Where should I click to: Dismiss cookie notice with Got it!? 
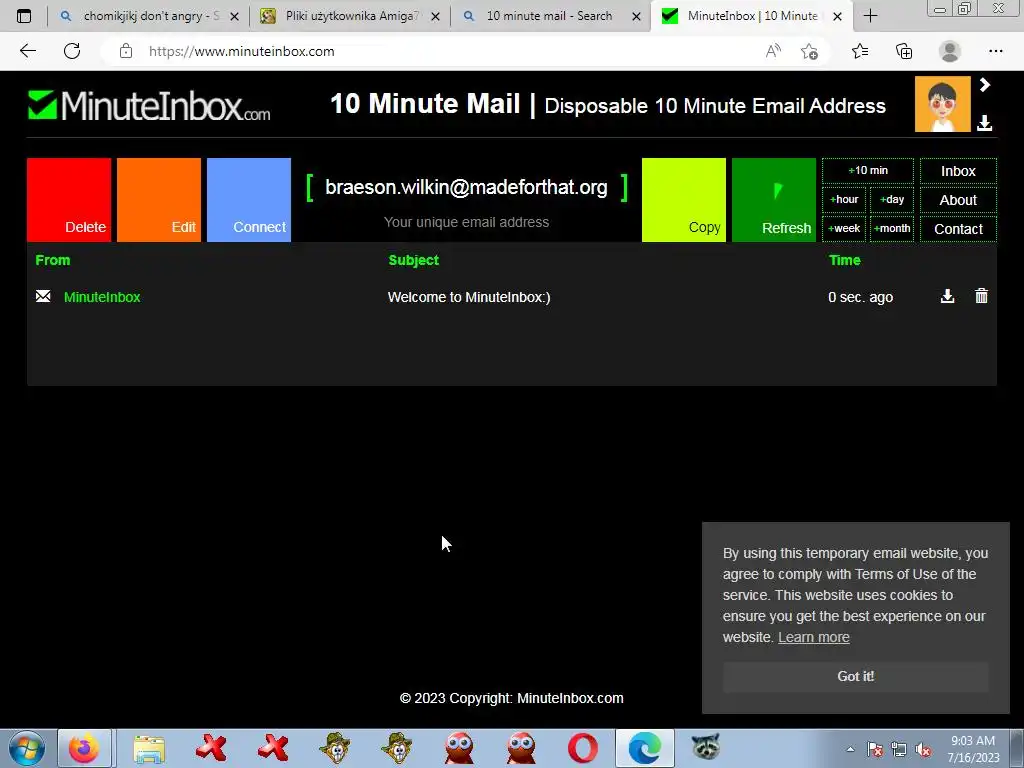click(x=856, y=677)
